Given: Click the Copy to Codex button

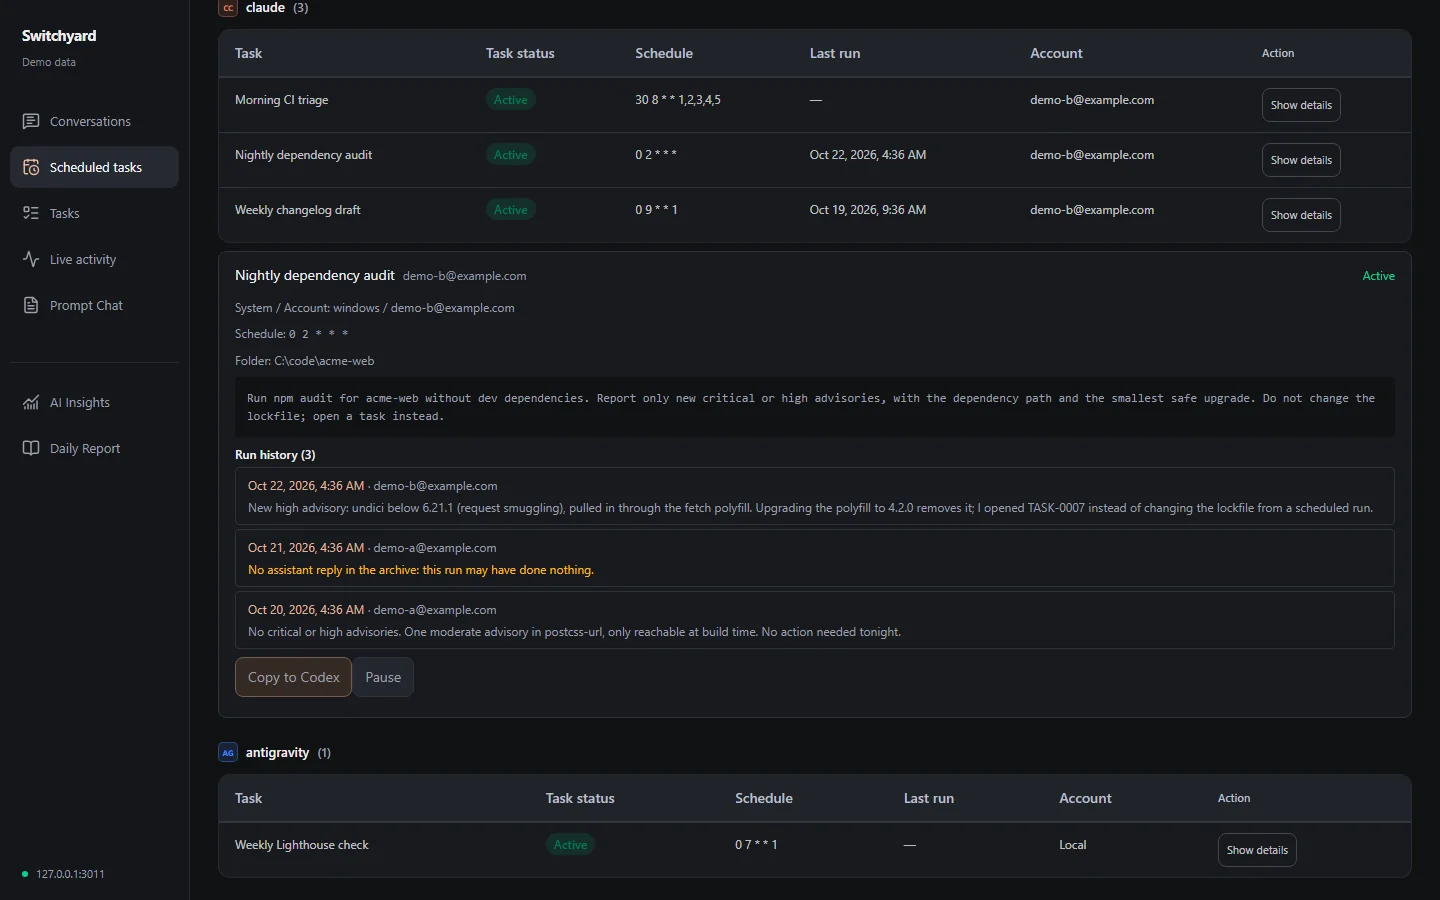Looking at the screenshot, I should (x=293, y=677).
